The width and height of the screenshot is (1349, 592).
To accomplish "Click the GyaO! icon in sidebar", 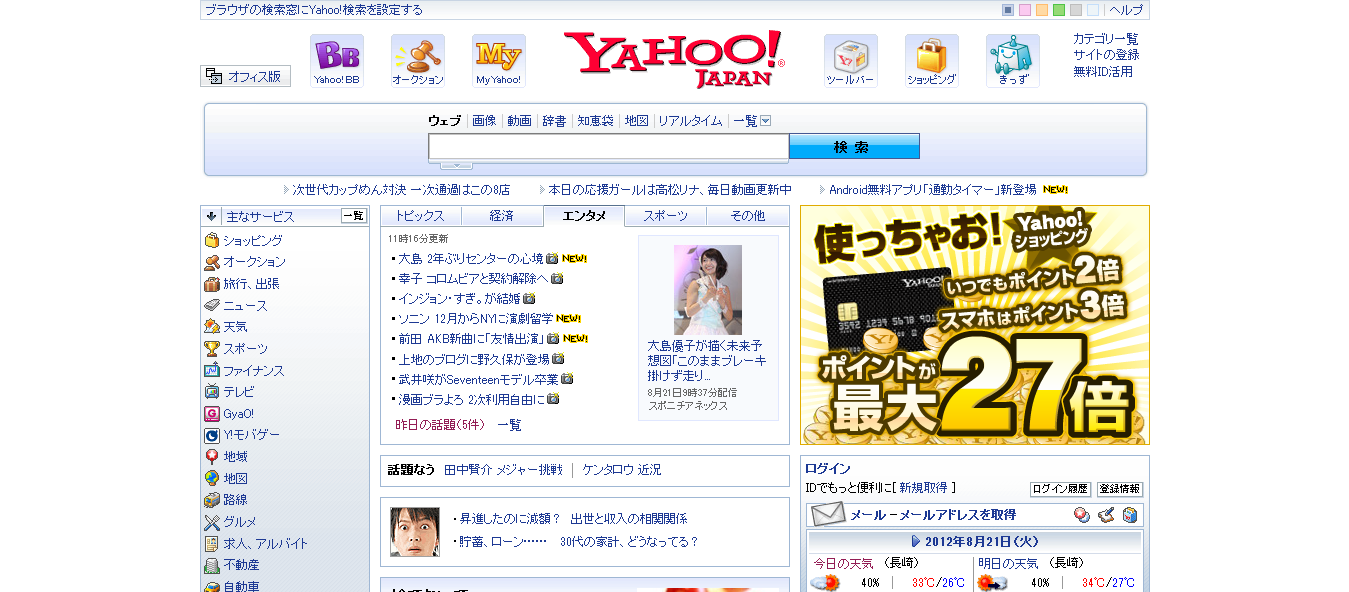I will pos(211,414).
